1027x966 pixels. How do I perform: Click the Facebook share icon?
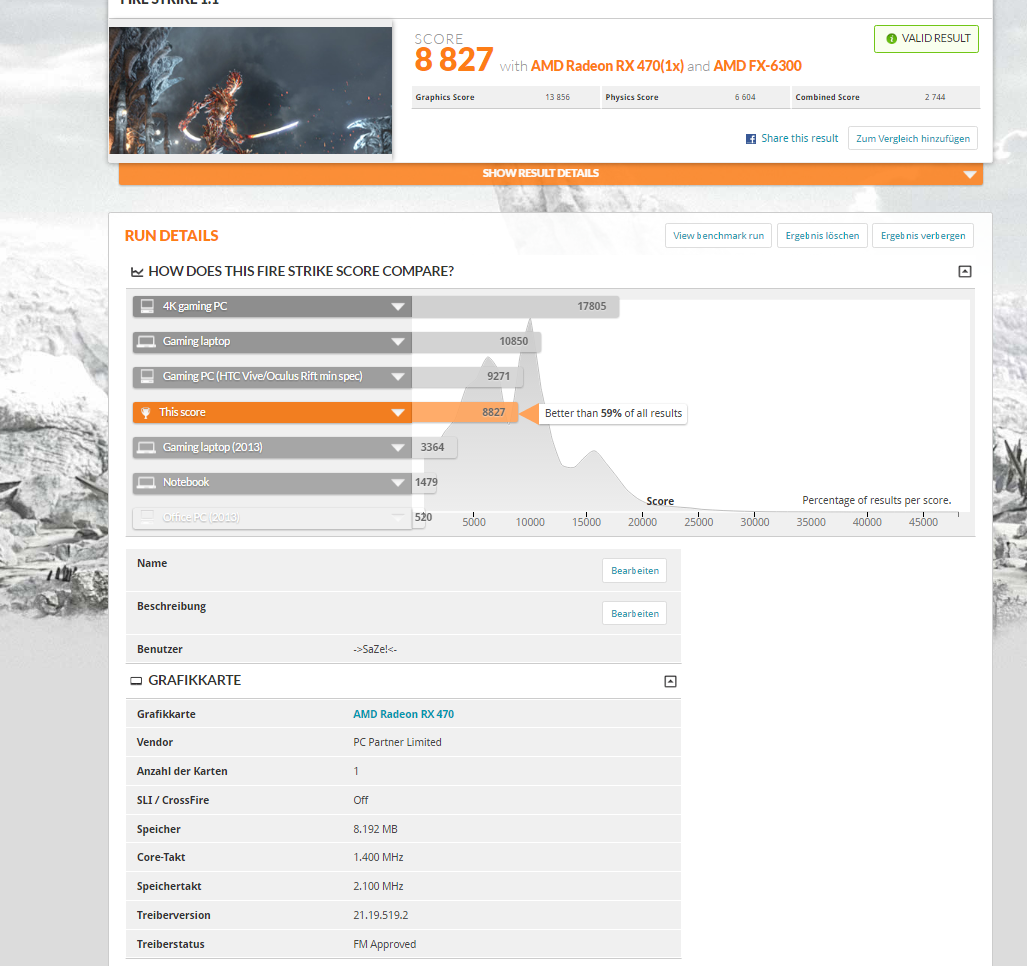(751, 139)
